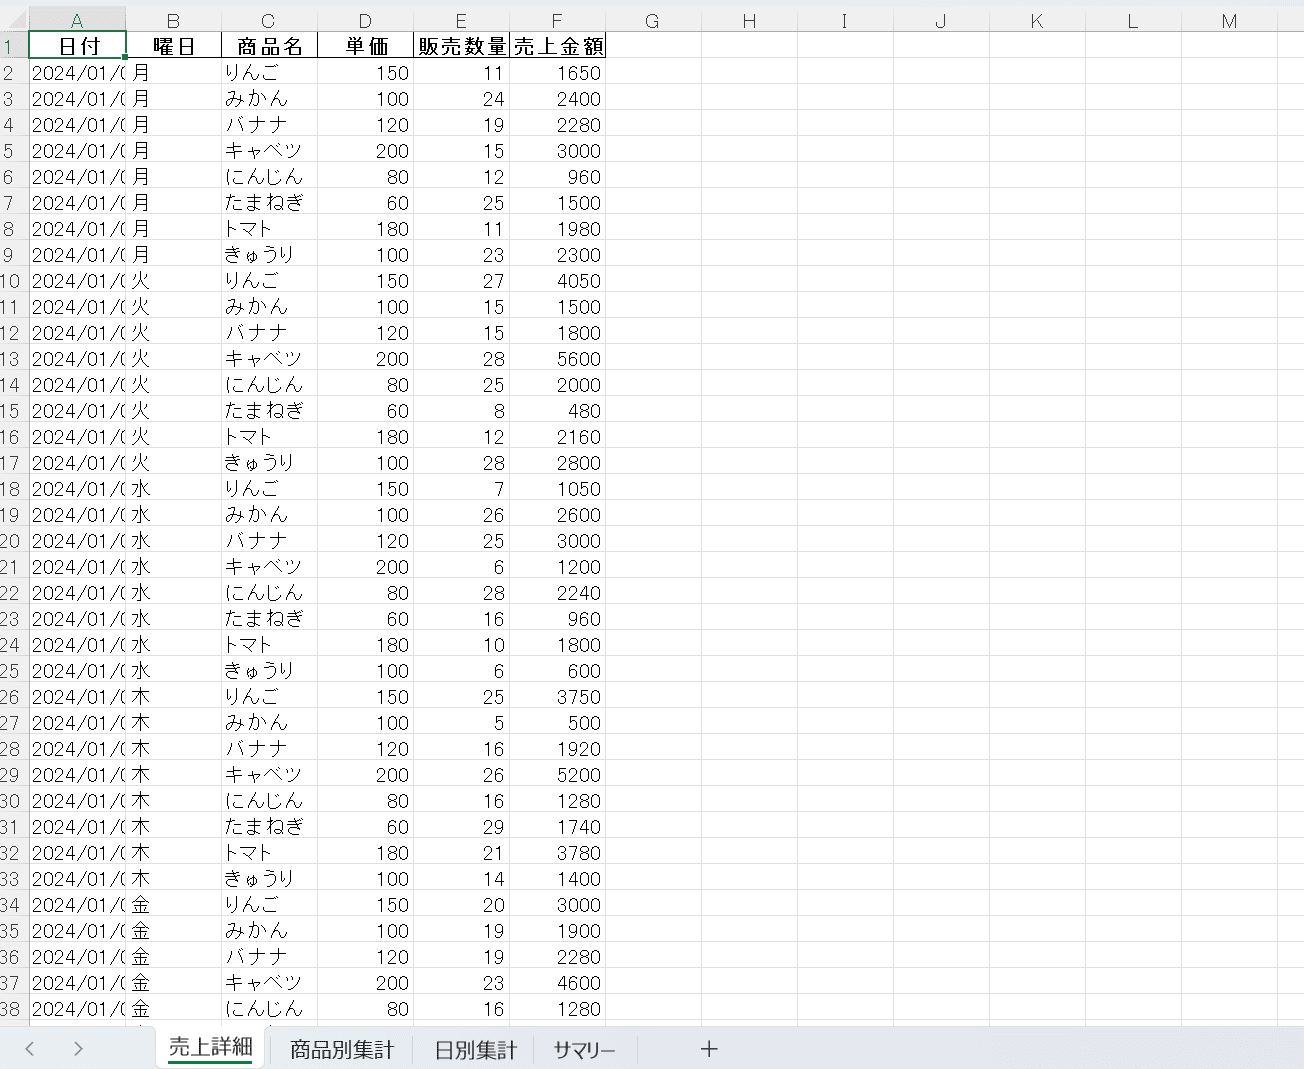
Task: Click the 商品名 header cell
Action: coord(269,46)
